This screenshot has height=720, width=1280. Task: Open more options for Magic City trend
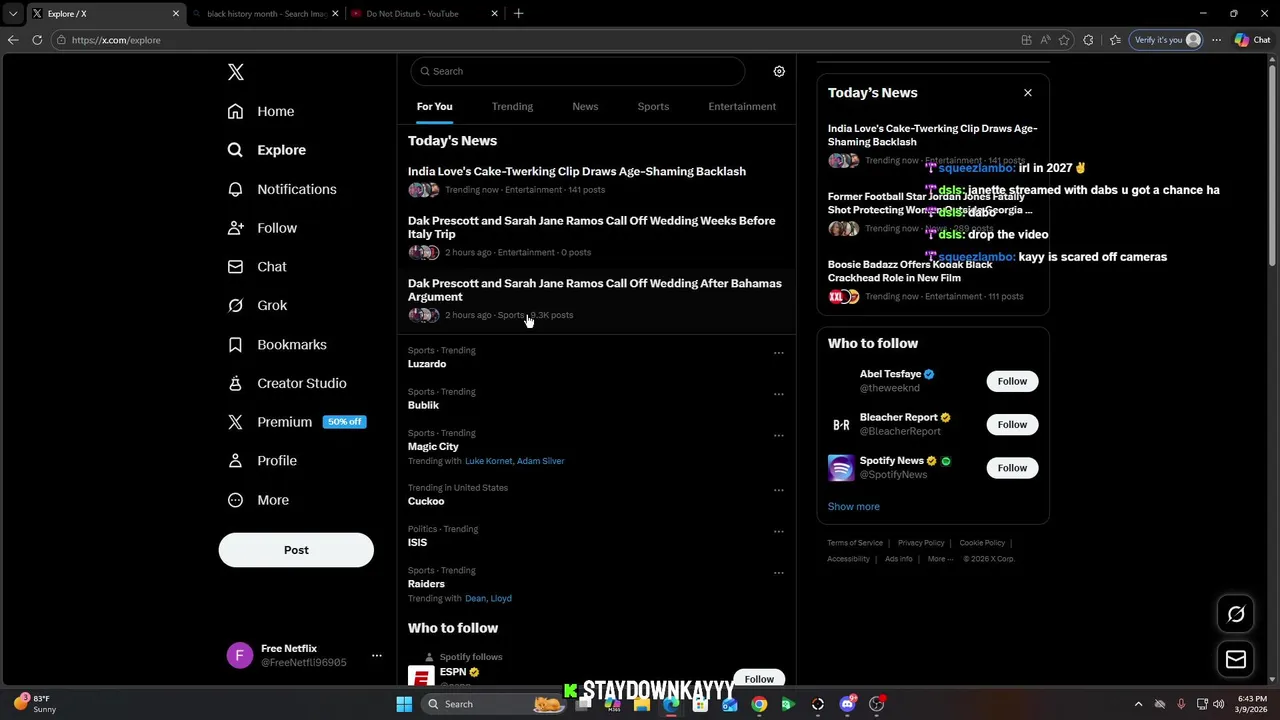778,435
